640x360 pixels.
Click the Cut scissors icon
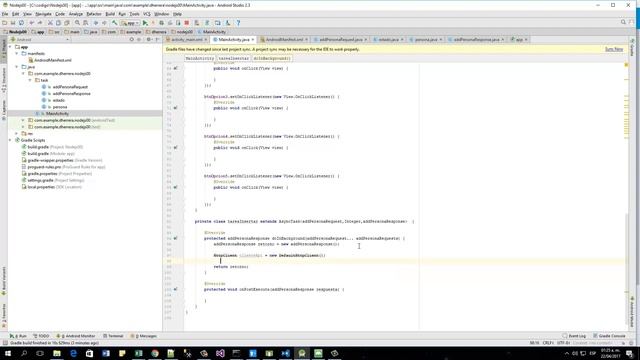[50, 23]
